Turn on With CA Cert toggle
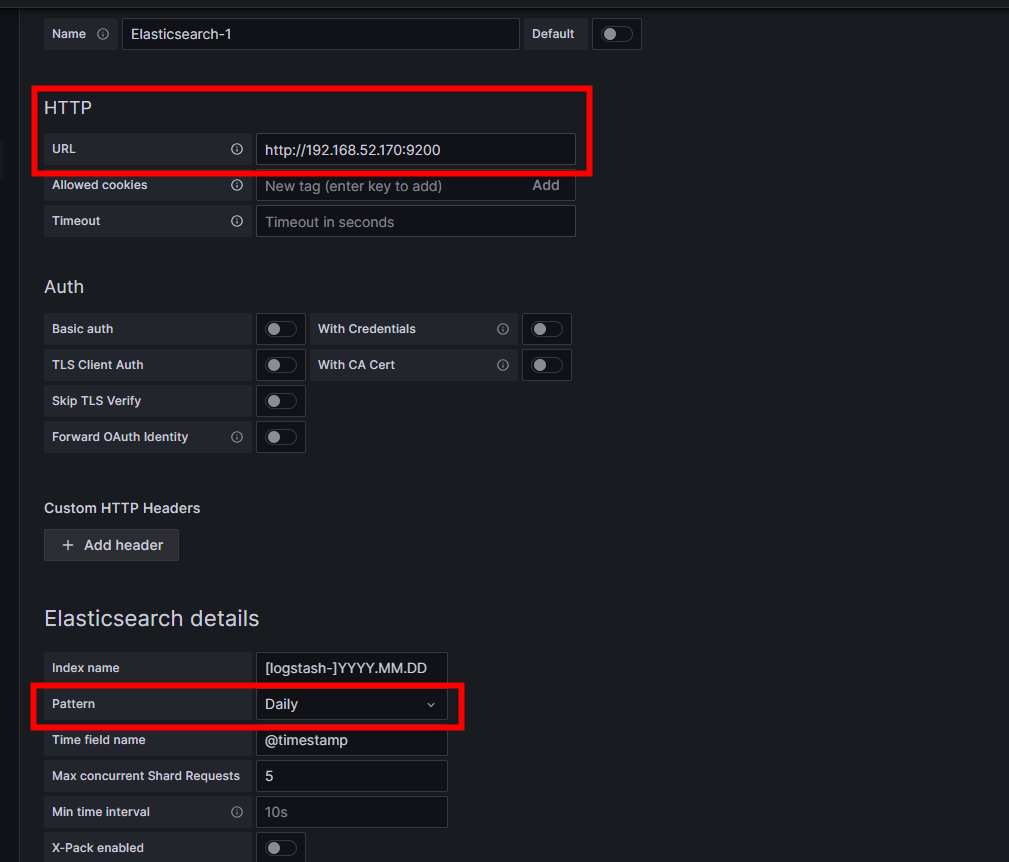1009x862 pixels. (546, 365)
